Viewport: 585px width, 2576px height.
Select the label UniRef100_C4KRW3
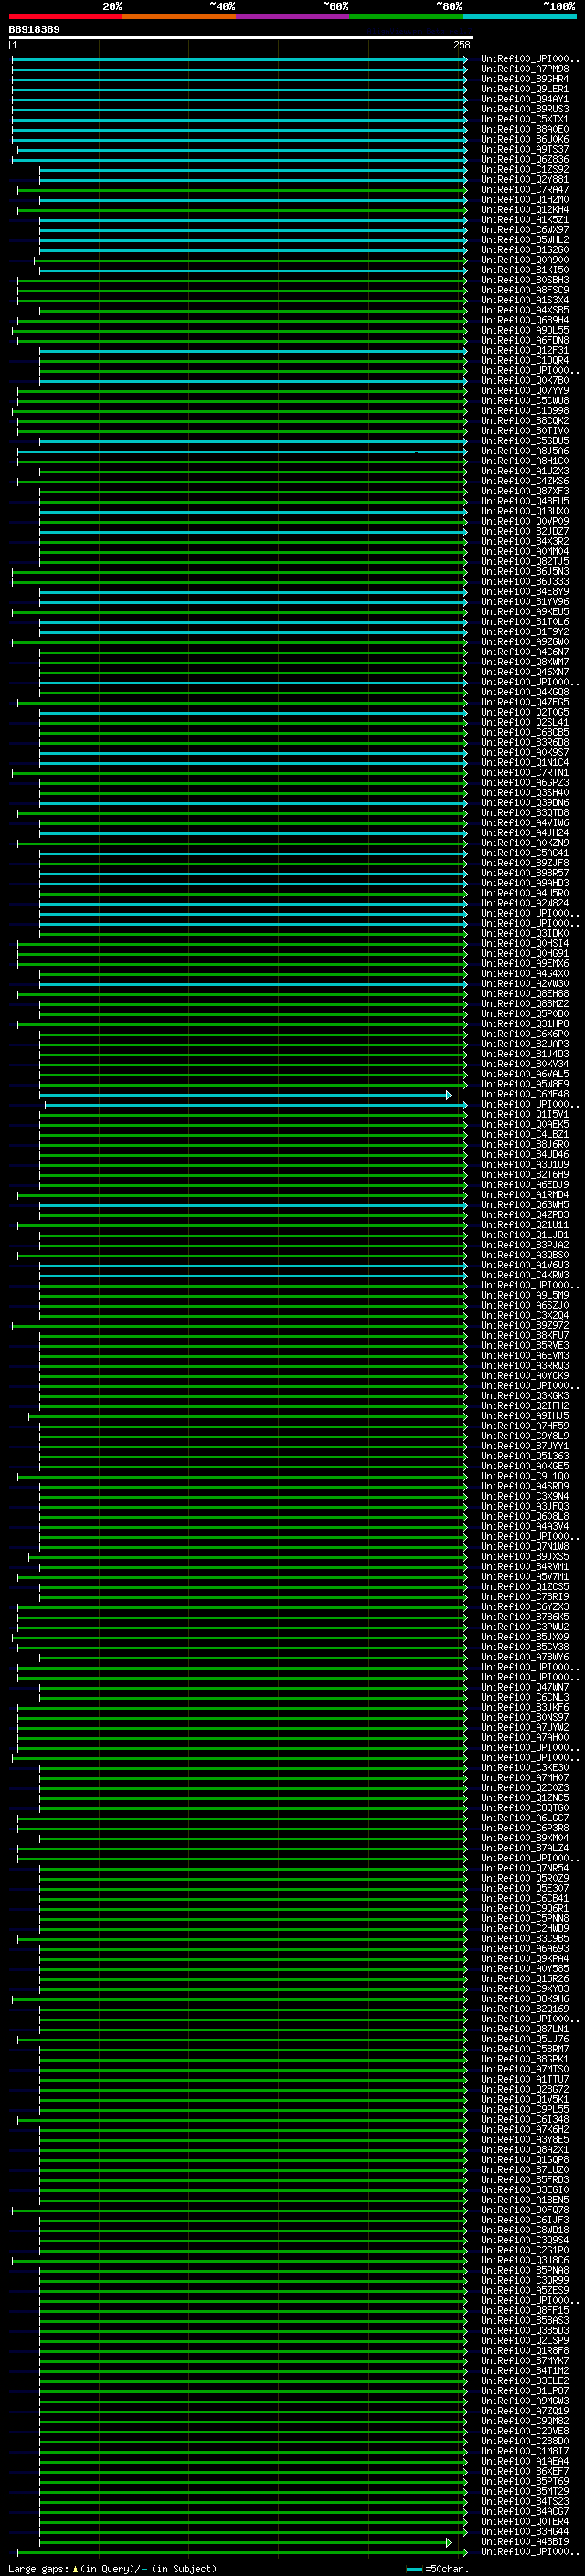(525, 1276)
